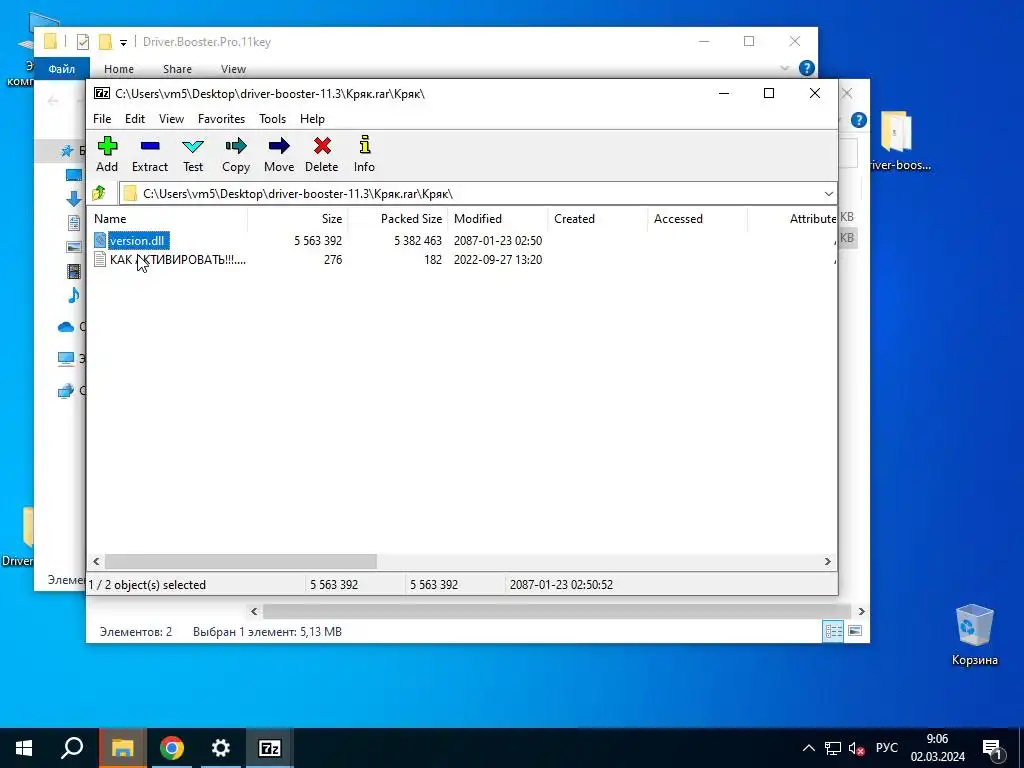Screen dimensions: 1024x768
Task: Open quick access toolbar dropdown arrow
Action: coord(123,42)
